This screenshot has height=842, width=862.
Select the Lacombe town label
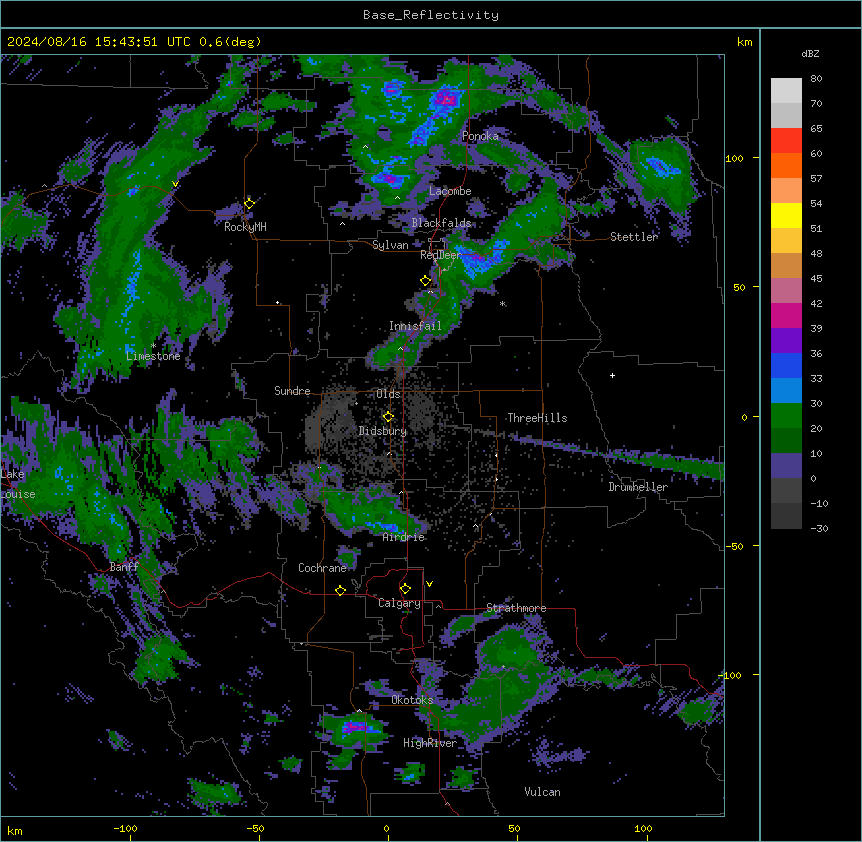[450, 191]
